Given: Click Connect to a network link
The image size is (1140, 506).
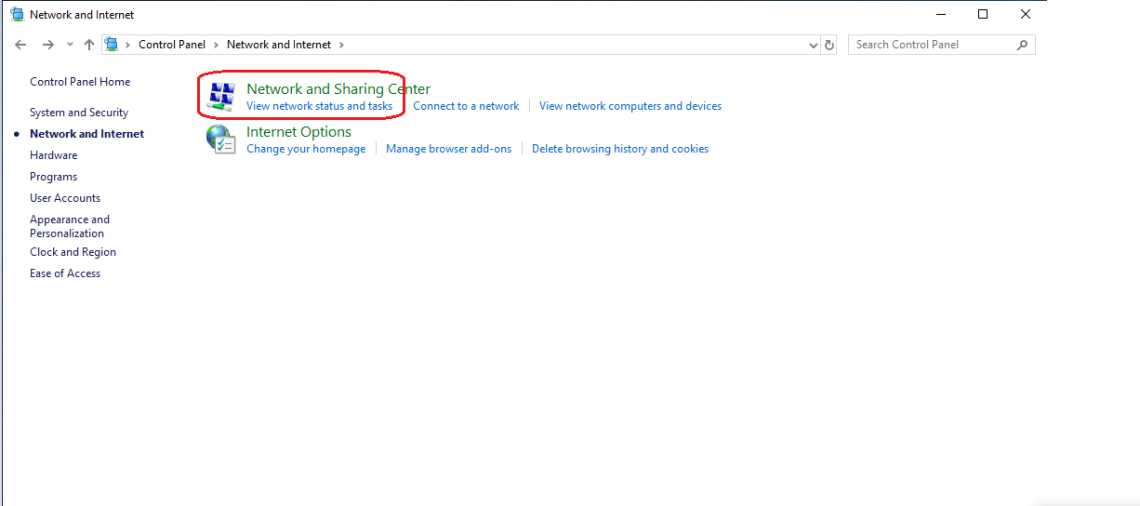Looking at the screenshot, I should pyautogui.click(x=466, y=106).
